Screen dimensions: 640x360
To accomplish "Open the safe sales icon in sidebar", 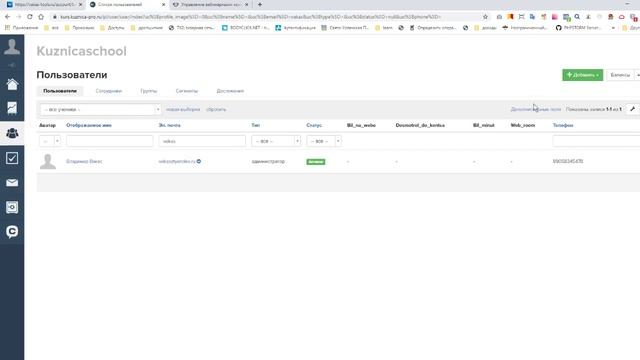I will 12,207.
